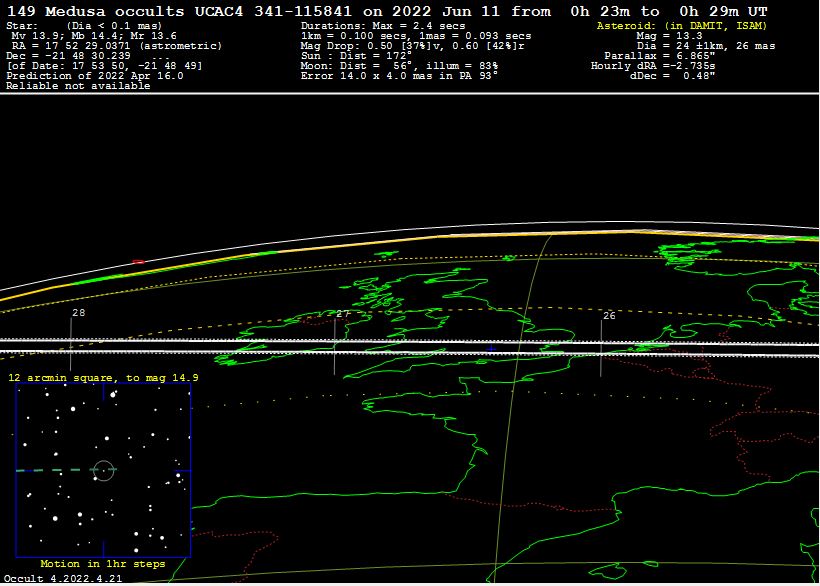Click the red marker on the northern limit line
The height and width of the screenshot is (586, 820).
pos(138,262)
